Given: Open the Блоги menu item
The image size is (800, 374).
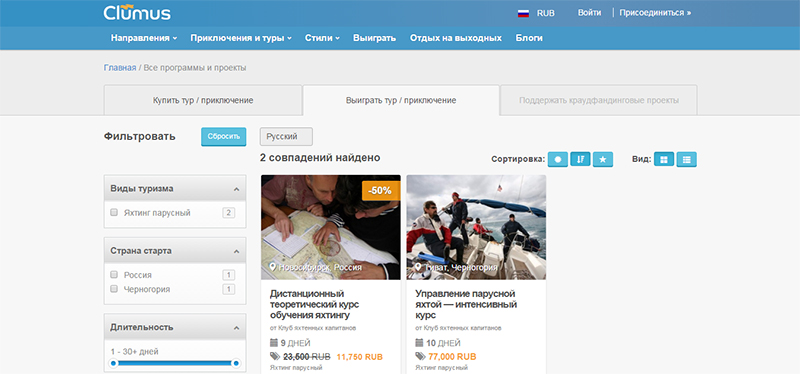Looking at the screenshot, I should pos(529,38).
